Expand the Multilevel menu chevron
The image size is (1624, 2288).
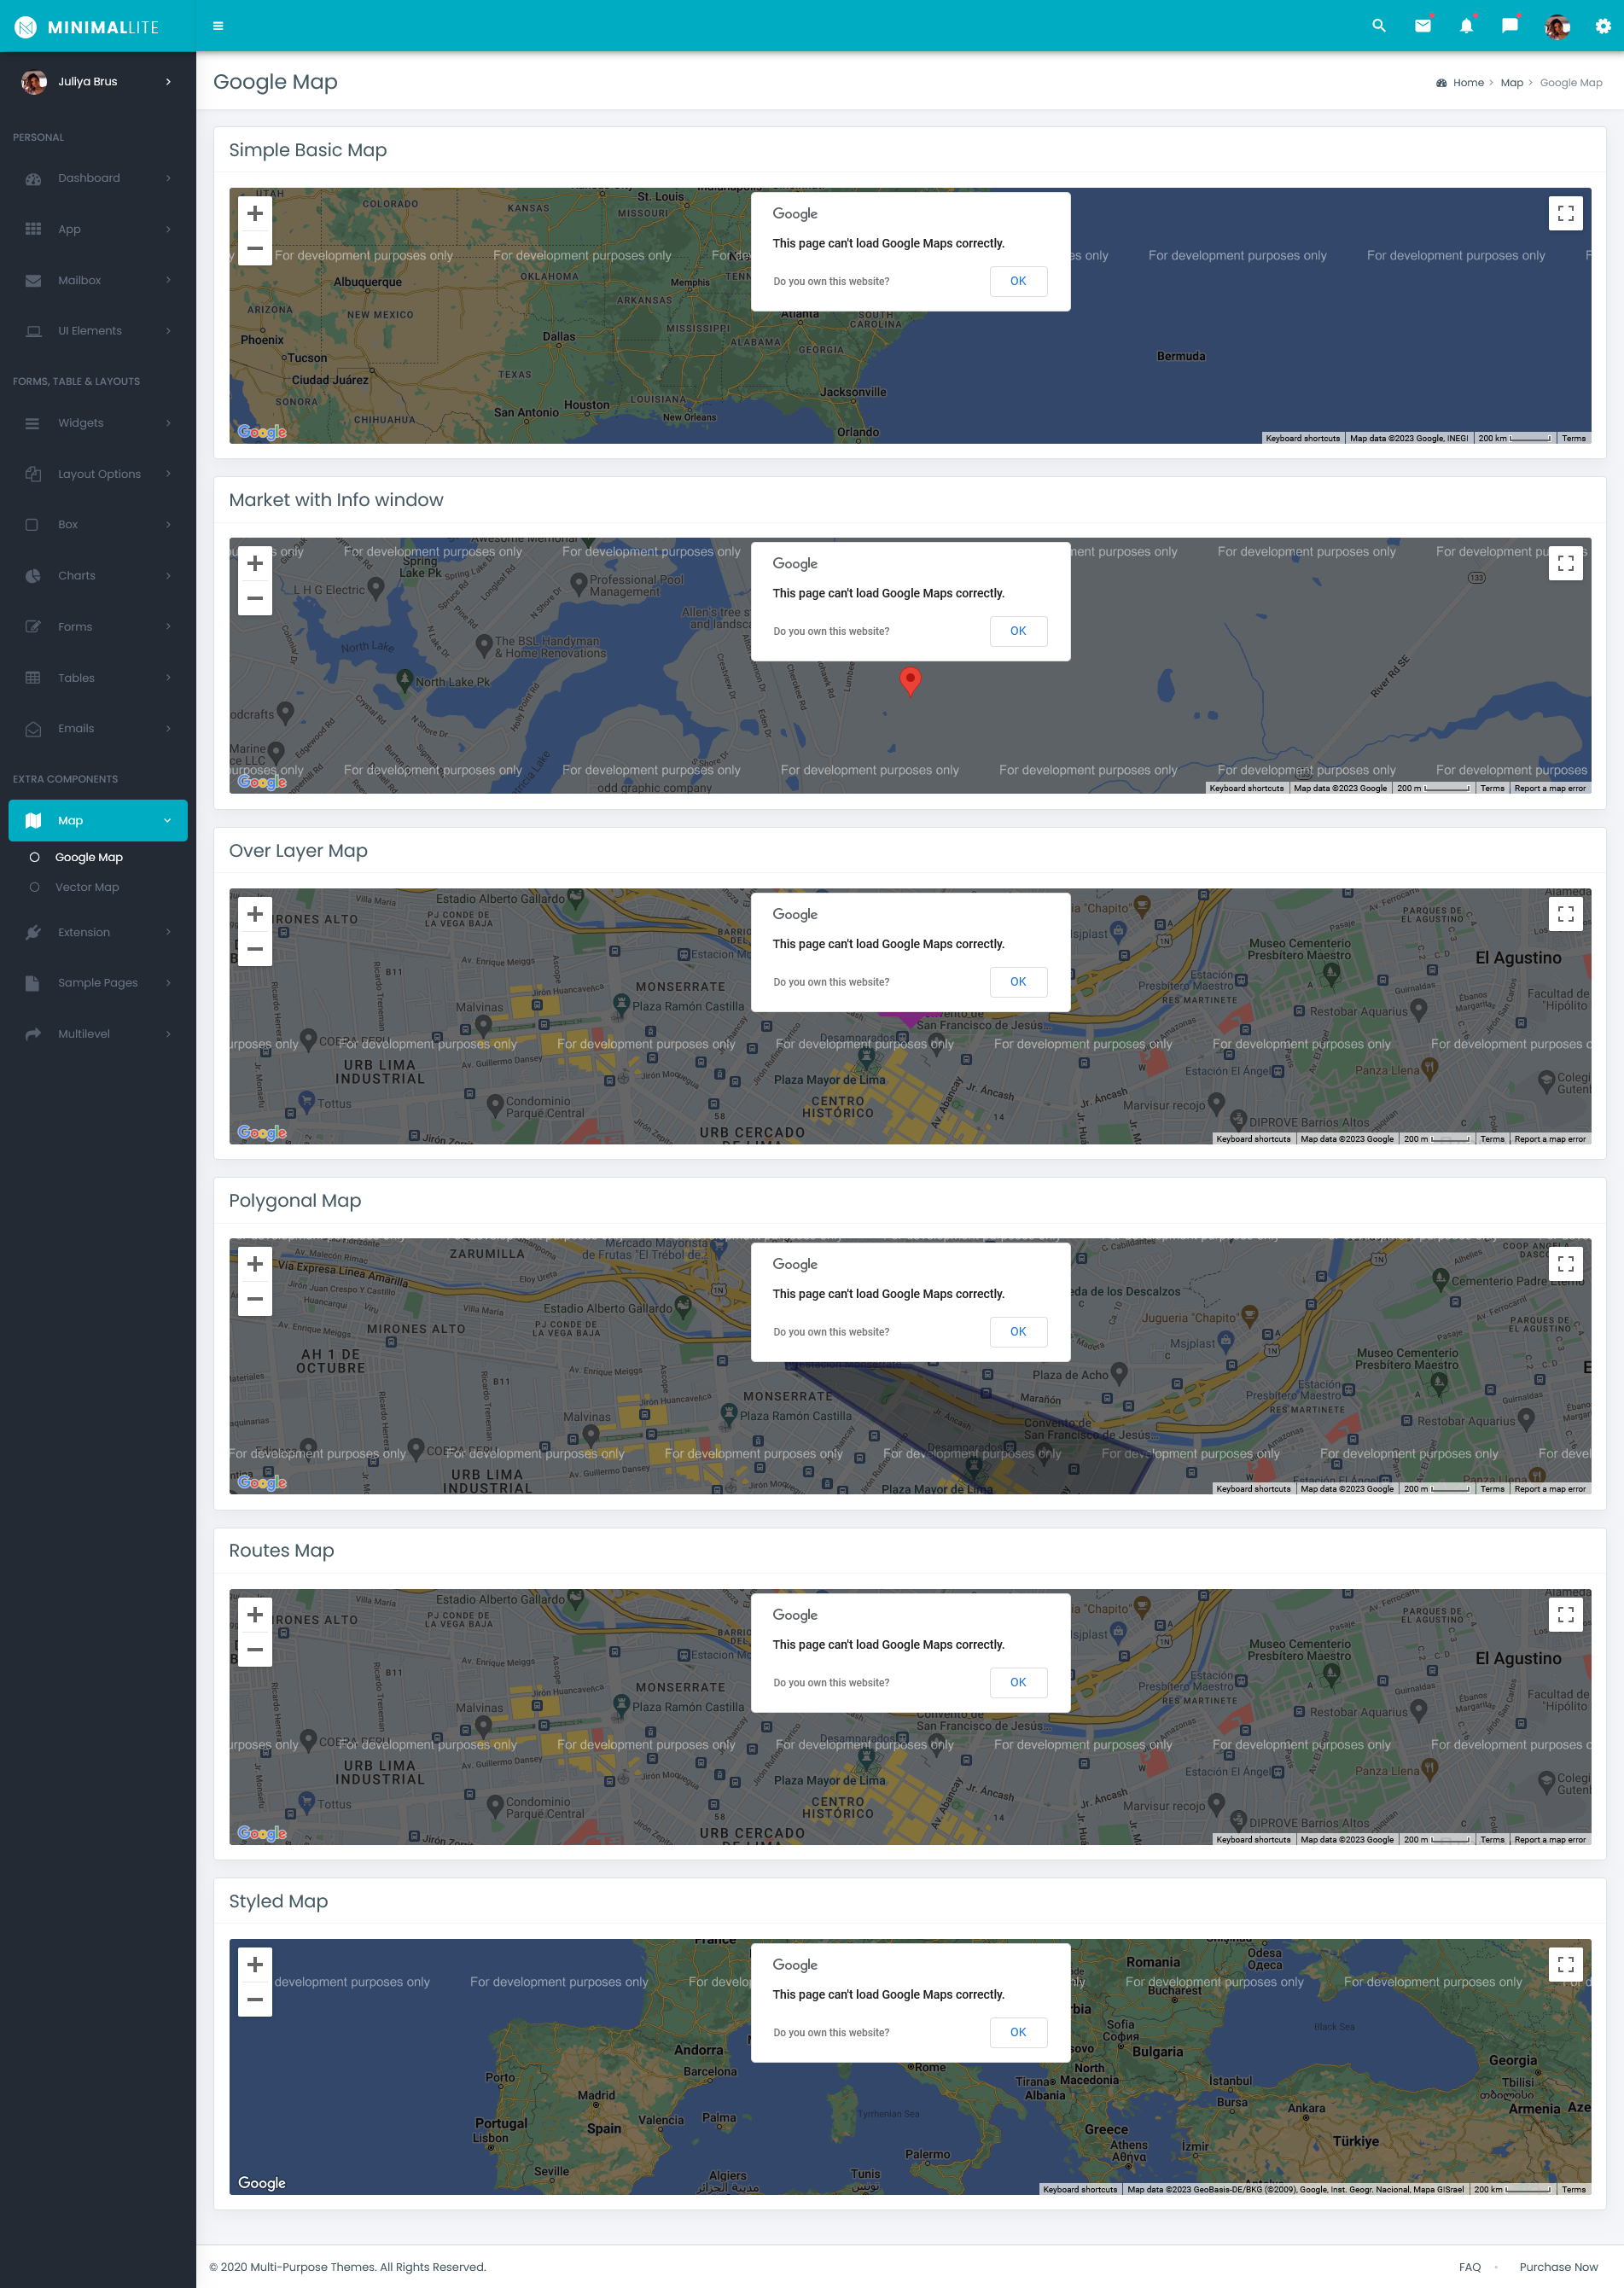(168, 1034)
